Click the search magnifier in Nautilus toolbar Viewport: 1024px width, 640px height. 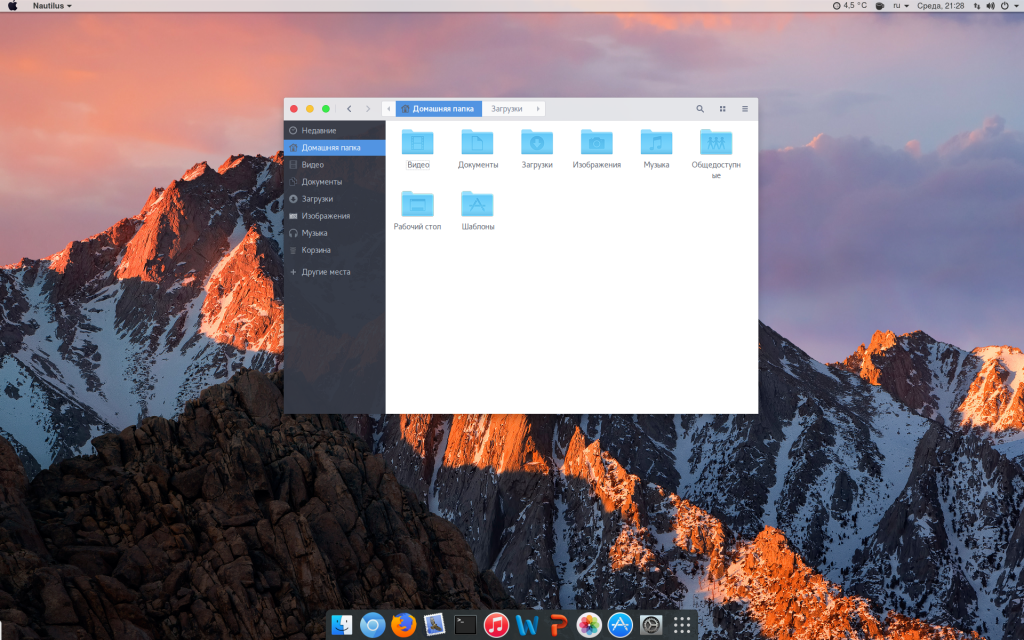[700, 109]
